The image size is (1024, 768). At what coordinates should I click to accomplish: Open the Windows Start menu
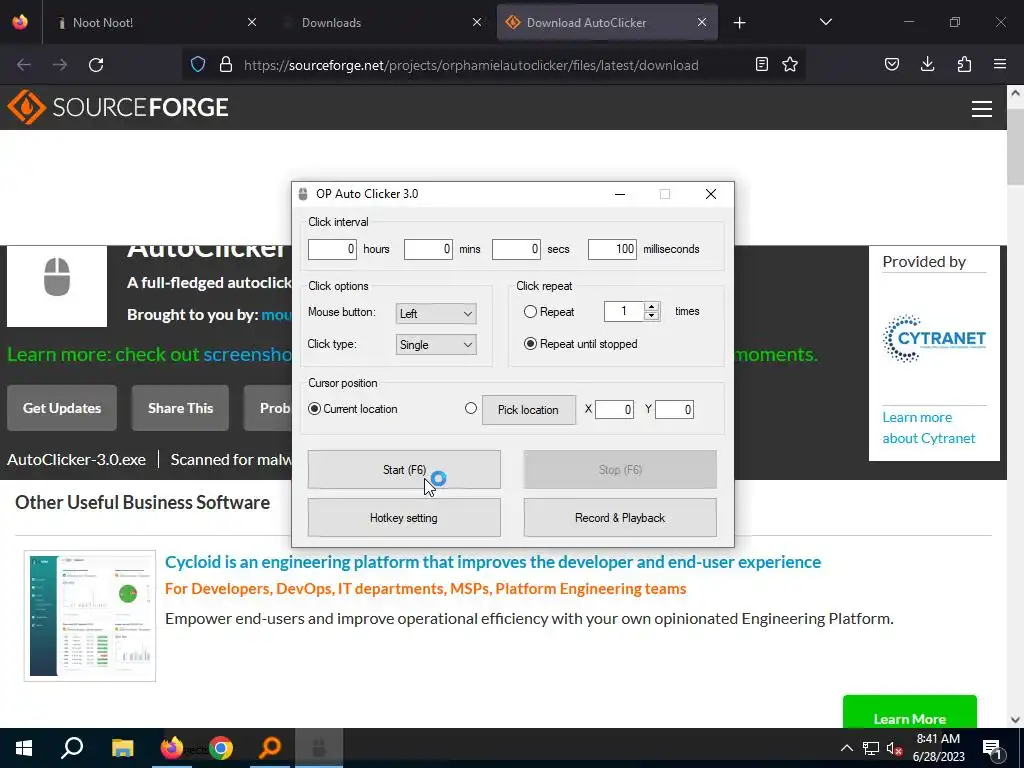point(24,748)
